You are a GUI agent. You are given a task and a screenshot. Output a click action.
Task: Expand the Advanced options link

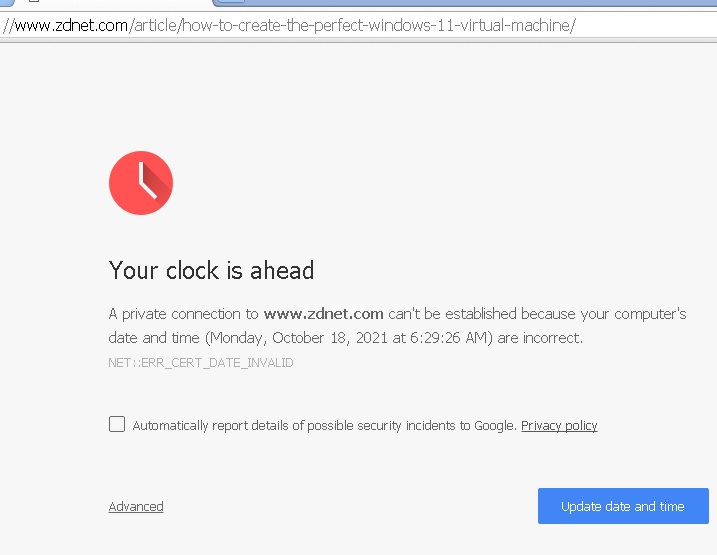[136, 507]
